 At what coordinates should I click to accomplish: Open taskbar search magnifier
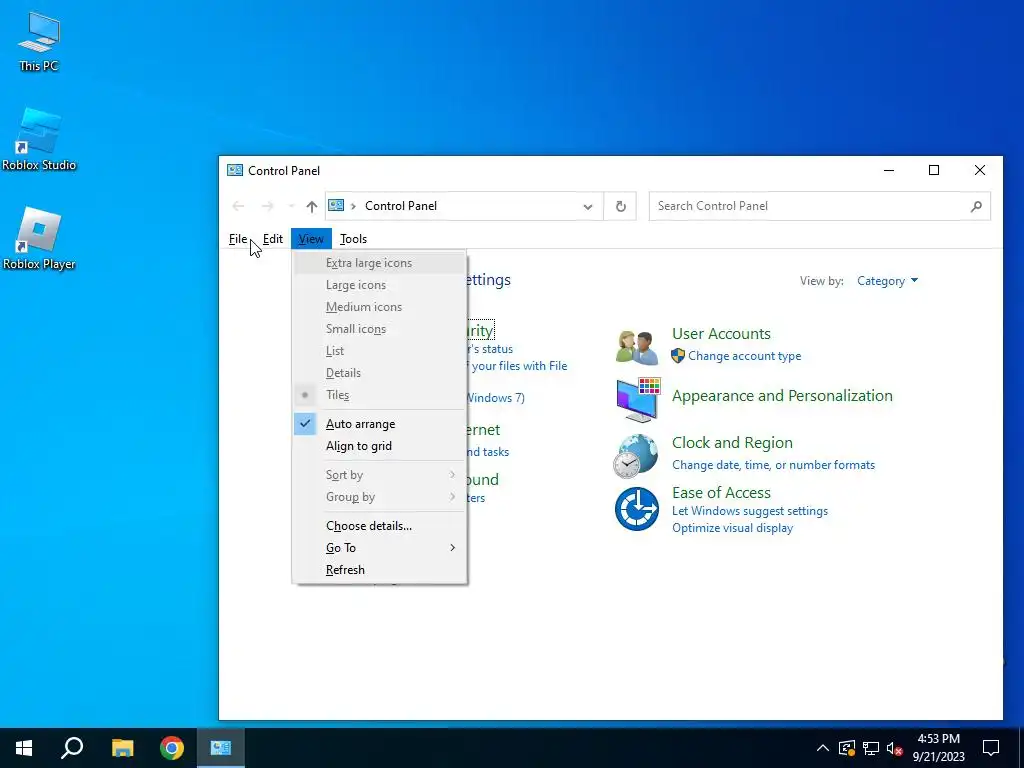pyautogui.click(x=72, y=748)
